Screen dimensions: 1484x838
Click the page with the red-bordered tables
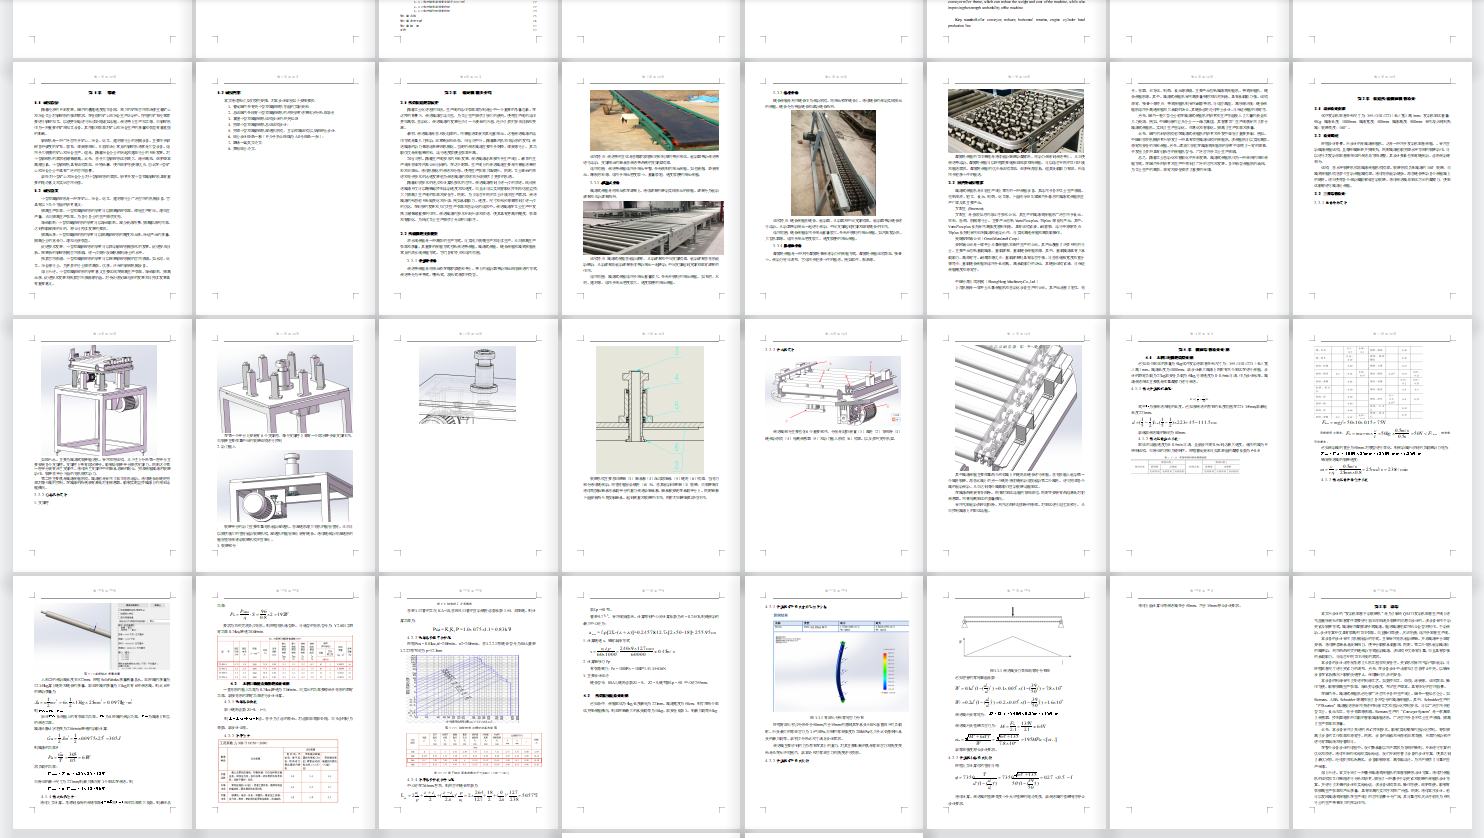click(286, 702)
